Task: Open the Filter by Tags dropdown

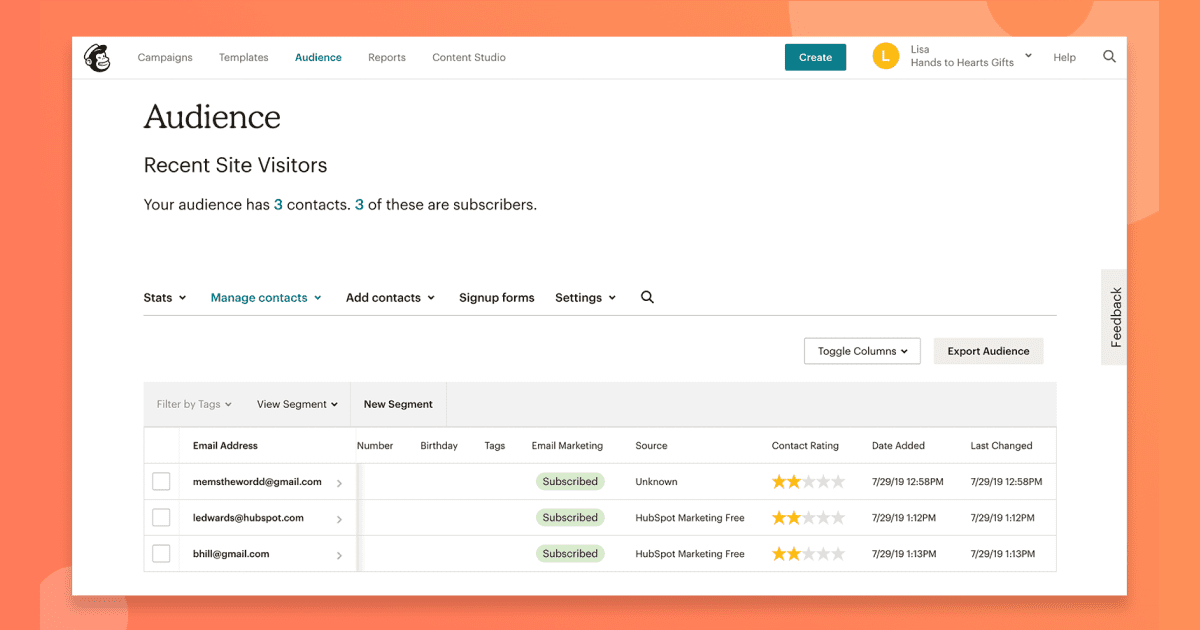Action: coord(194,405)
